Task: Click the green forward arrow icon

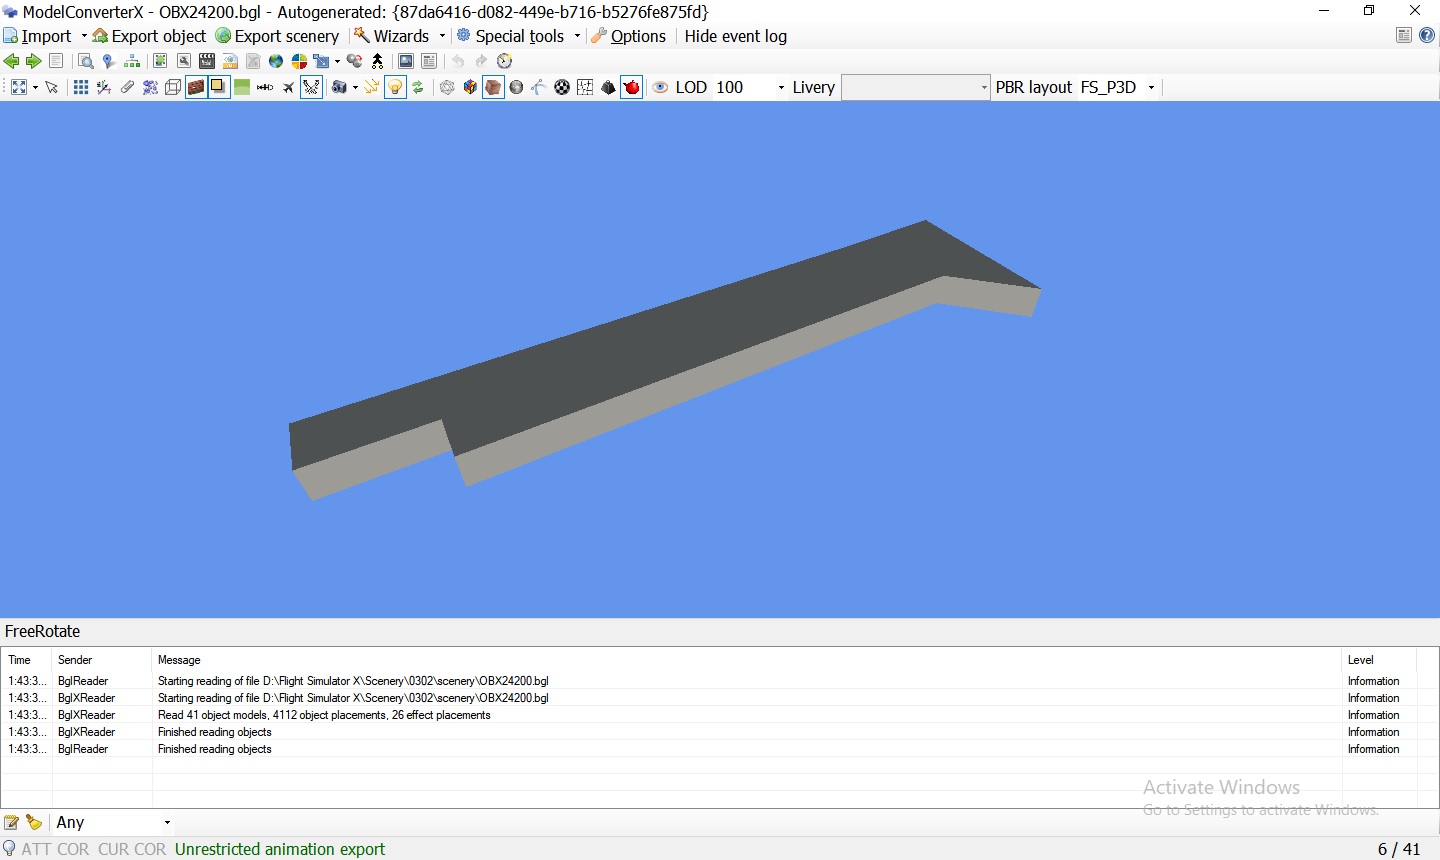Action: (33, 61)
